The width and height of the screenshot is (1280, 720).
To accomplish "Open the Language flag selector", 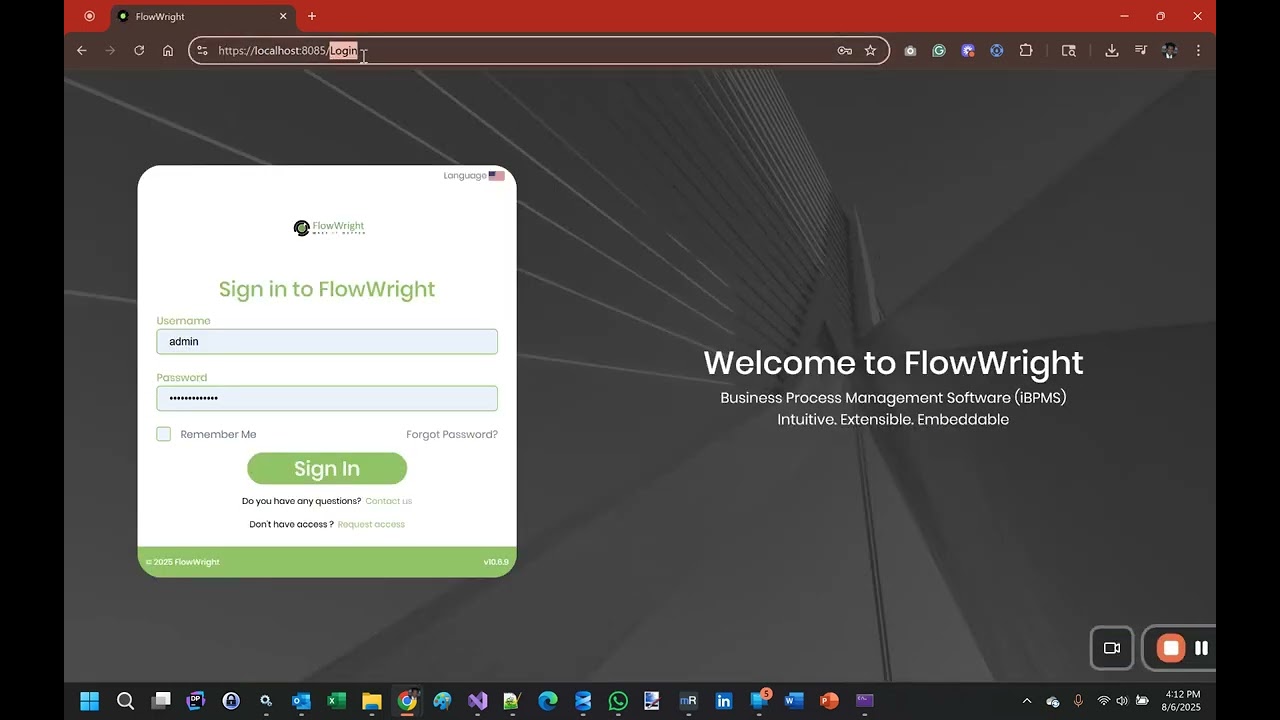I will tap(496, 176).
